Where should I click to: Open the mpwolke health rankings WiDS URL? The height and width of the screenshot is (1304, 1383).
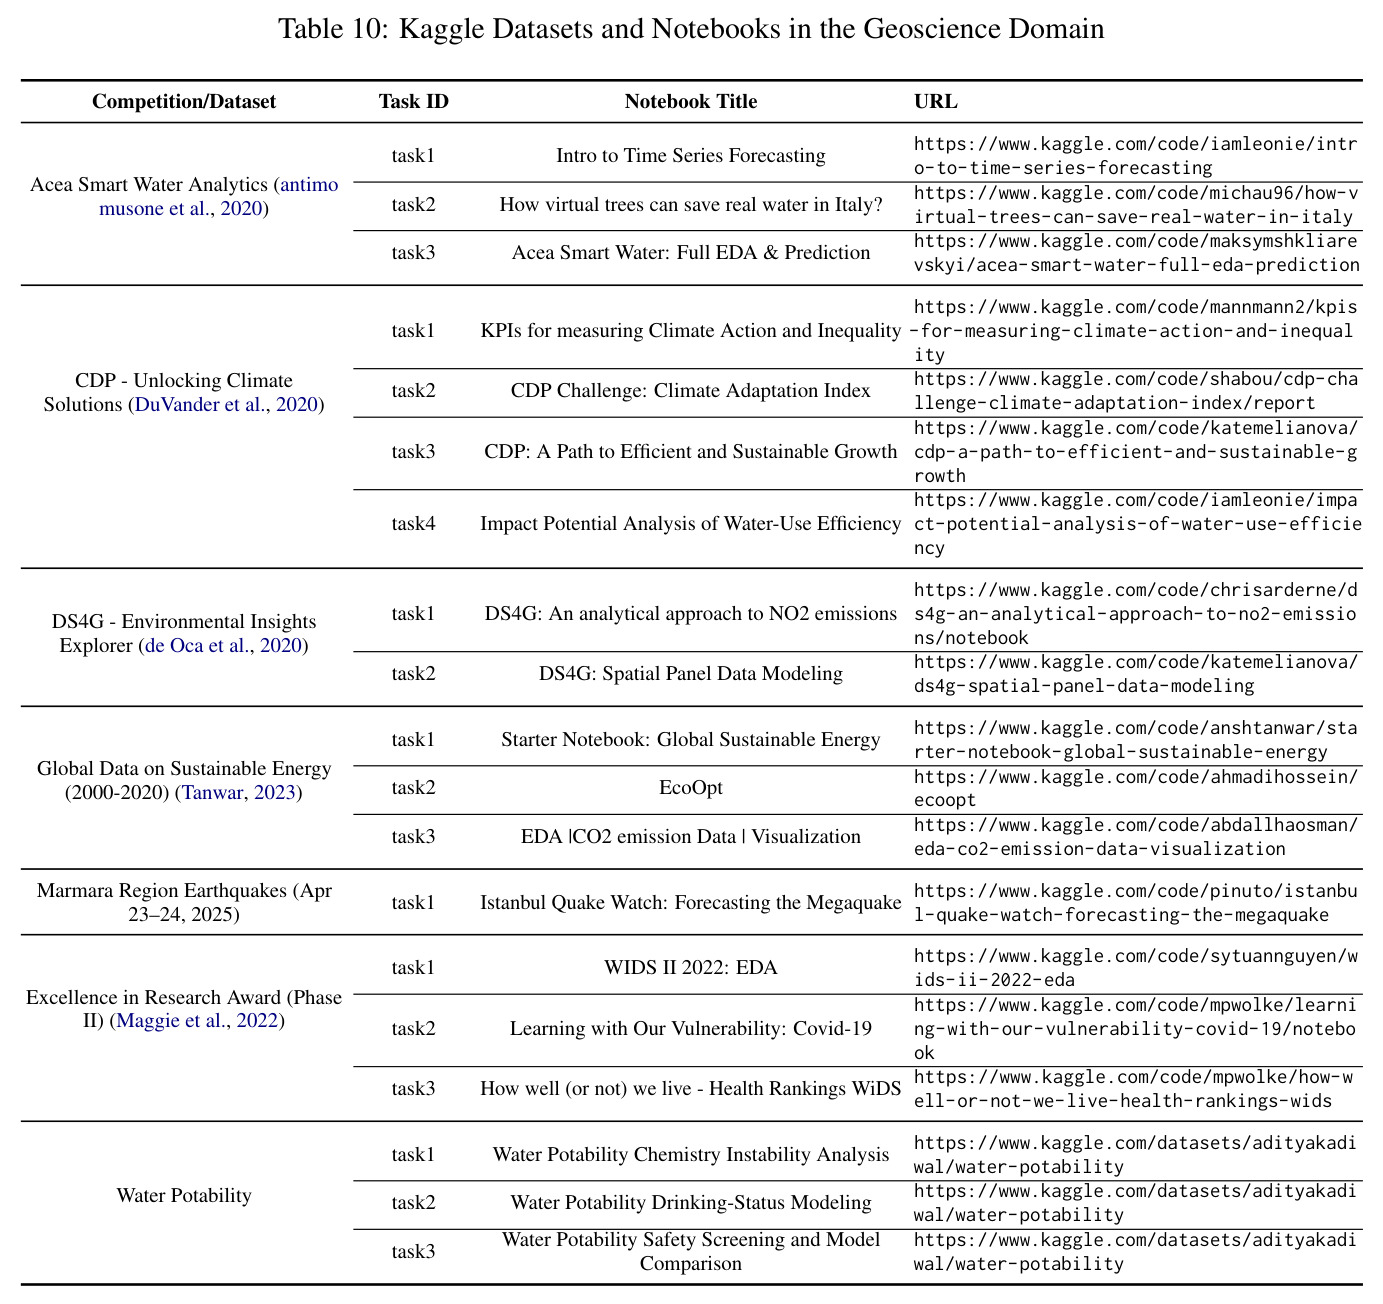tap(1136, 1088)
